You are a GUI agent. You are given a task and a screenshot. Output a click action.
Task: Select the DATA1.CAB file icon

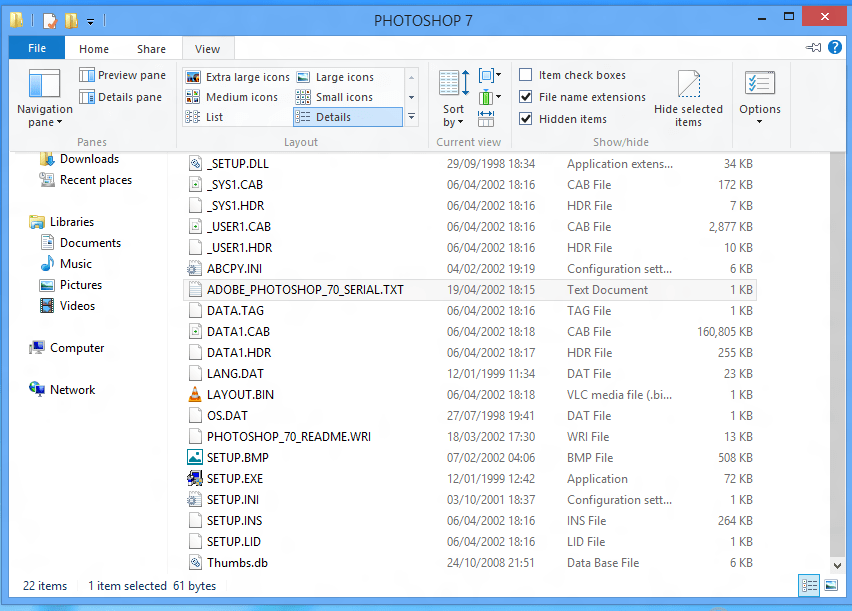coord(195,332)
